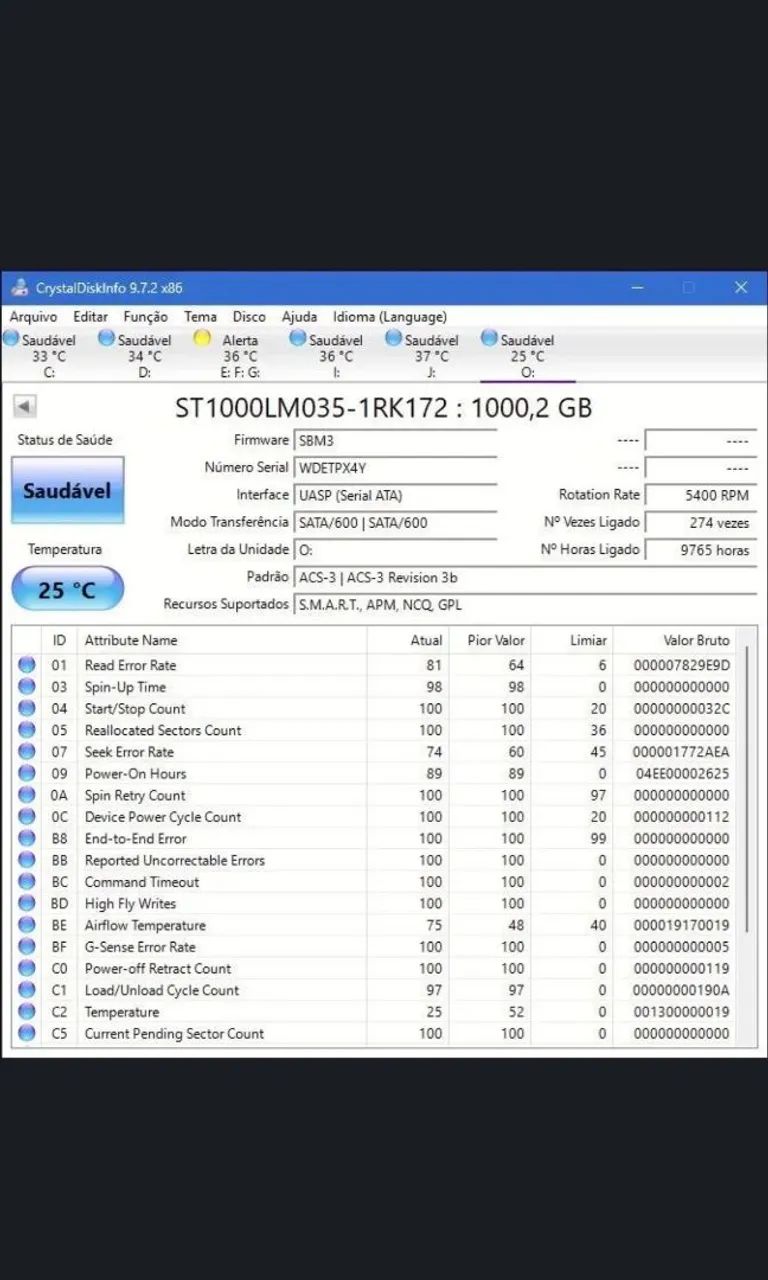The width and height of the screenshot is (768, 1280).
Task: Select the status orb for Spin Retry Count
Action: click(x=27, y=795)
